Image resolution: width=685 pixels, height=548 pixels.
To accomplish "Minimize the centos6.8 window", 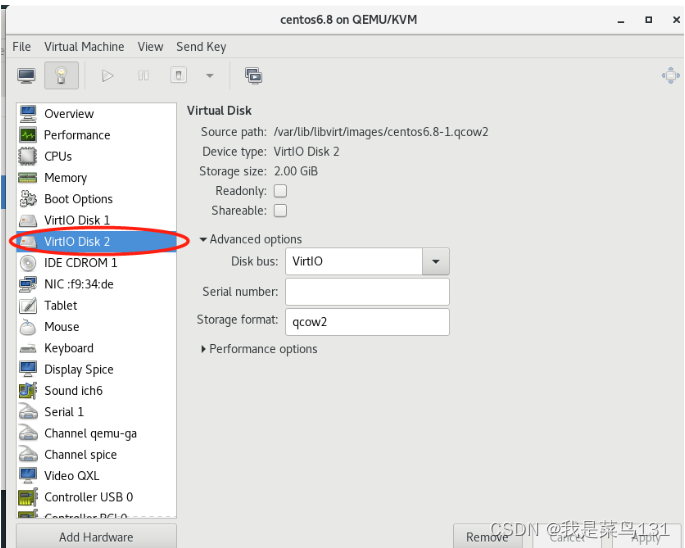I will click(620, 20).
